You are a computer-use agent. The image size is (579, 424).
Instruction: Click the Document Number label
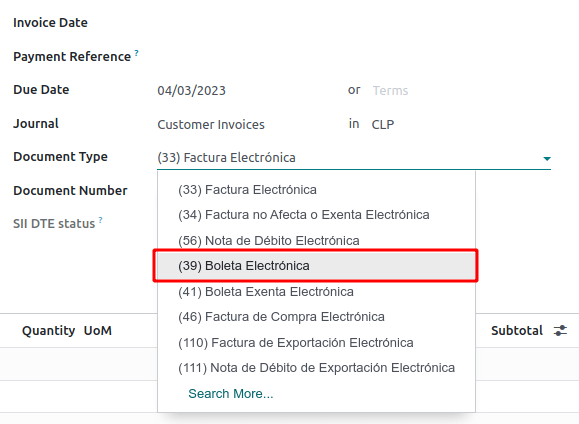click(70, 190)
